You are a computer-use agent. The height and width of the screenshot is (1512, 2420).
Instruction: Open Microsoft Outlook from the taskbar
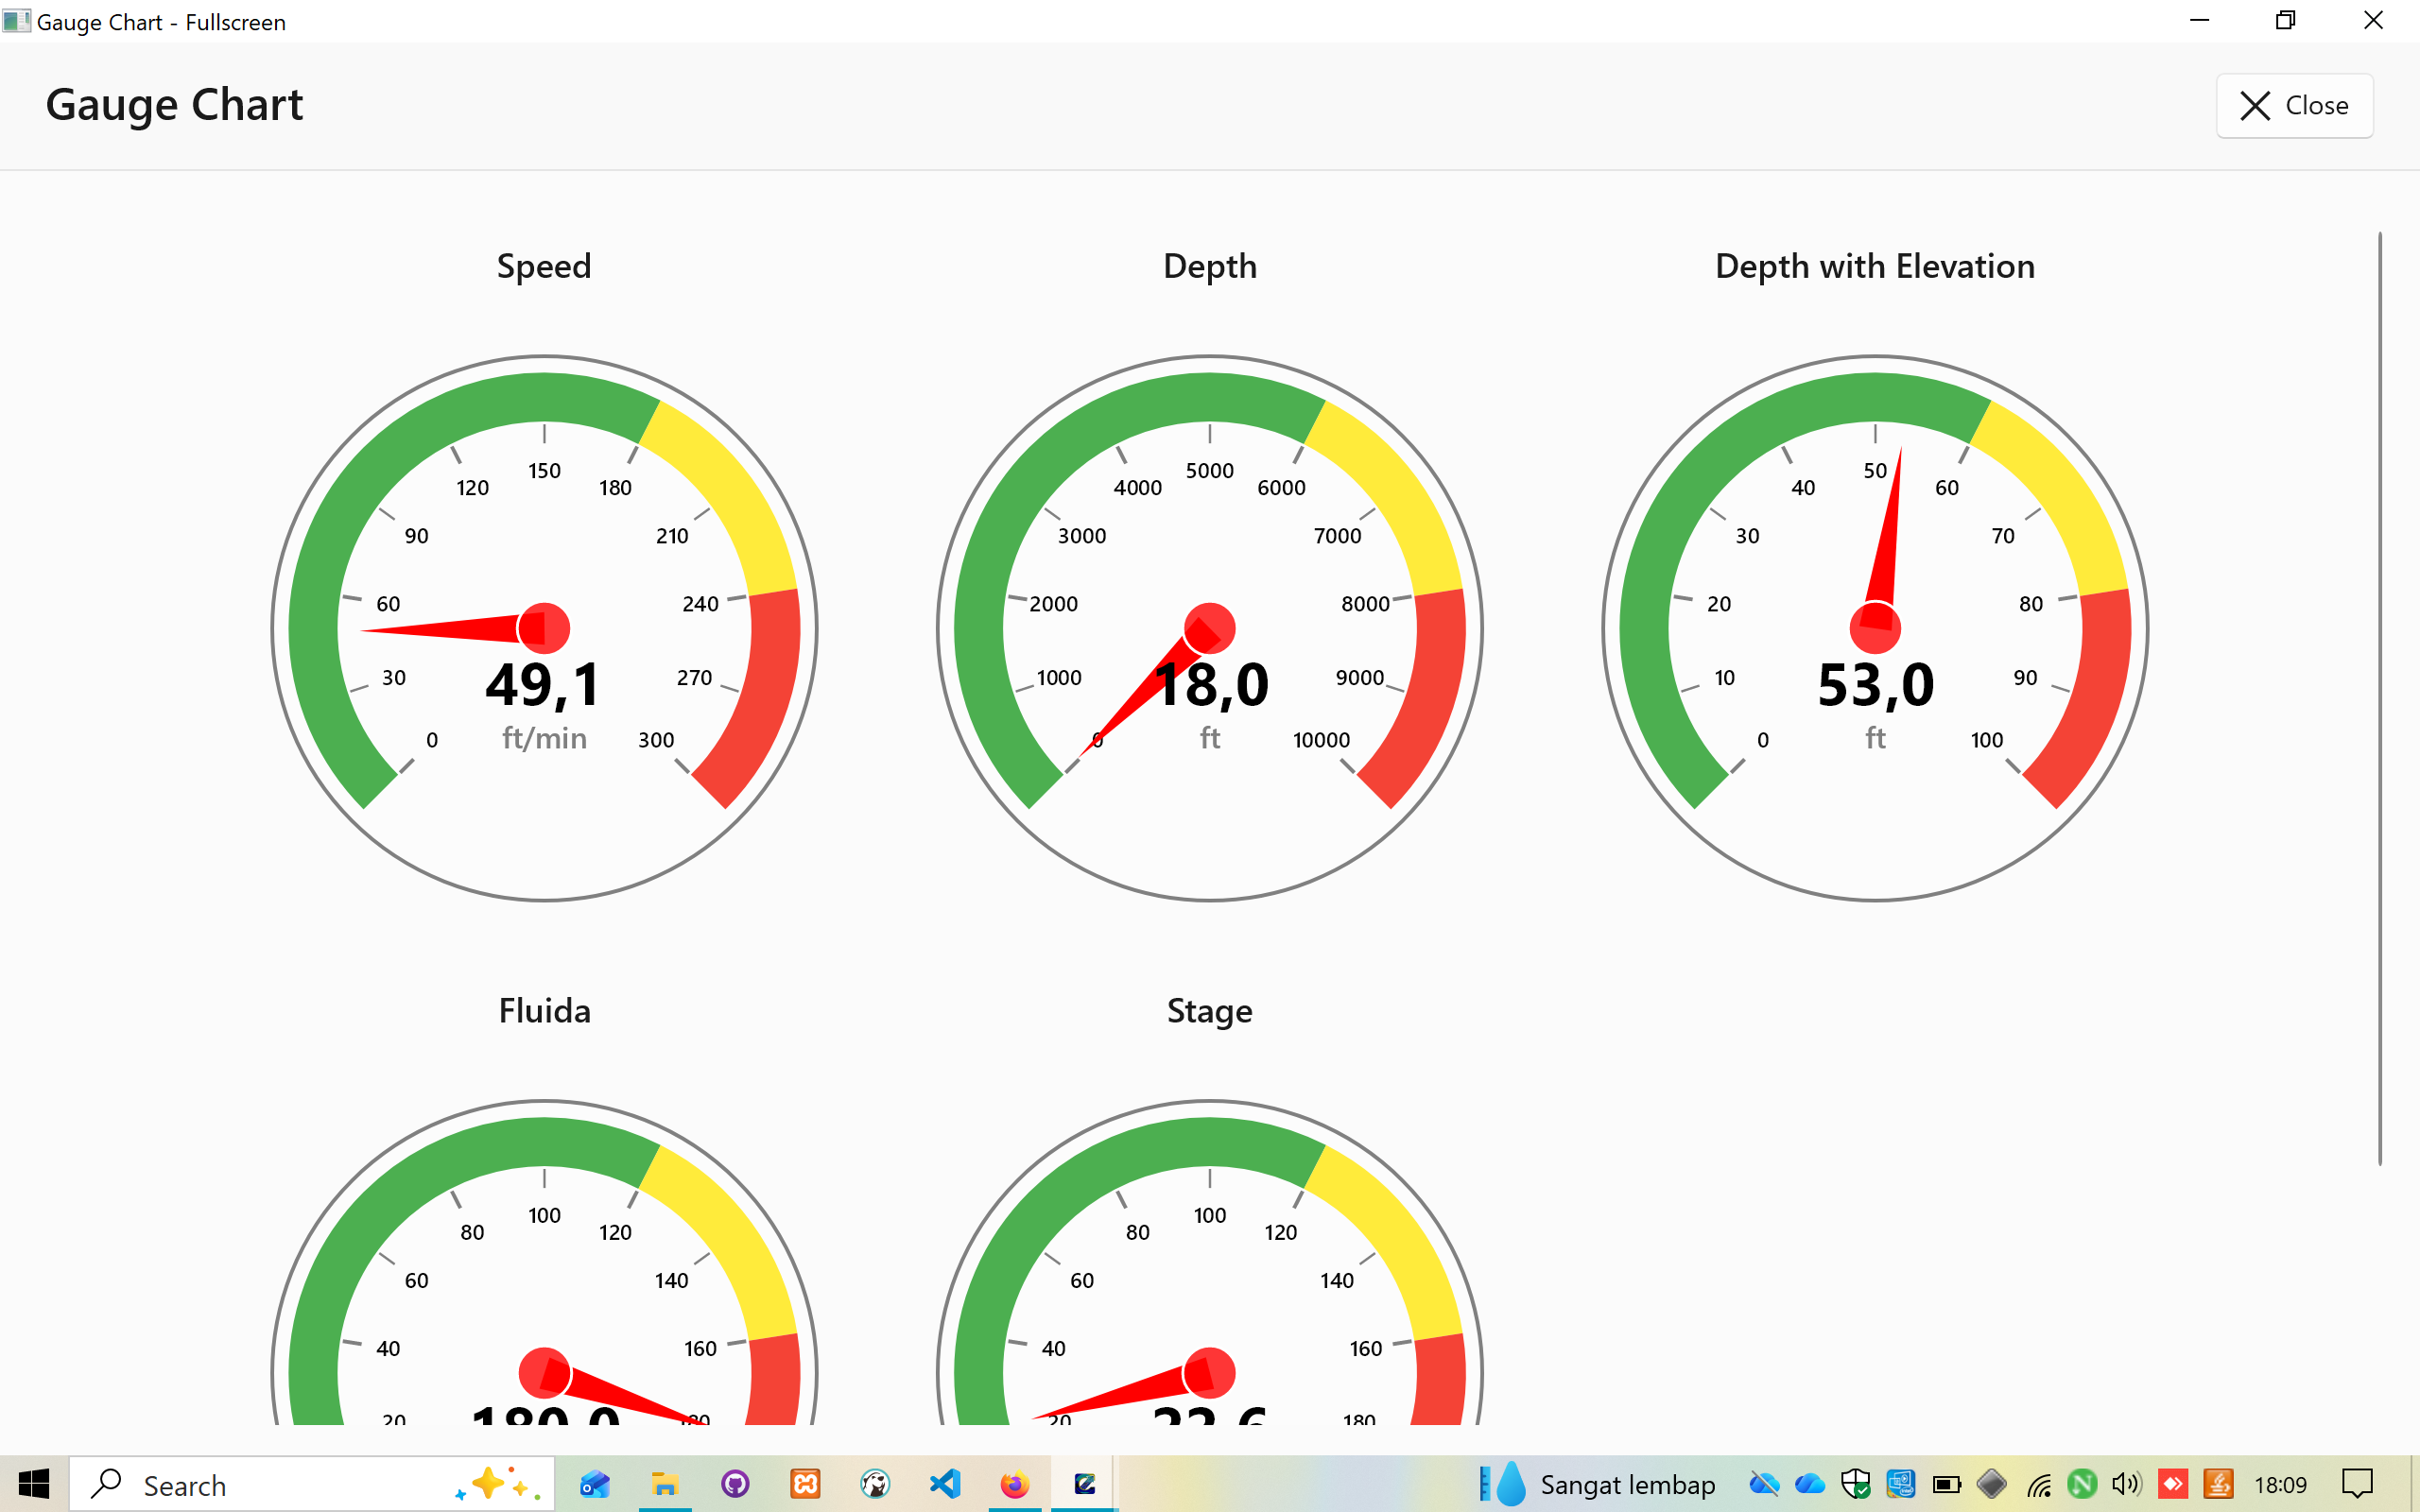tap(595, 1484)
